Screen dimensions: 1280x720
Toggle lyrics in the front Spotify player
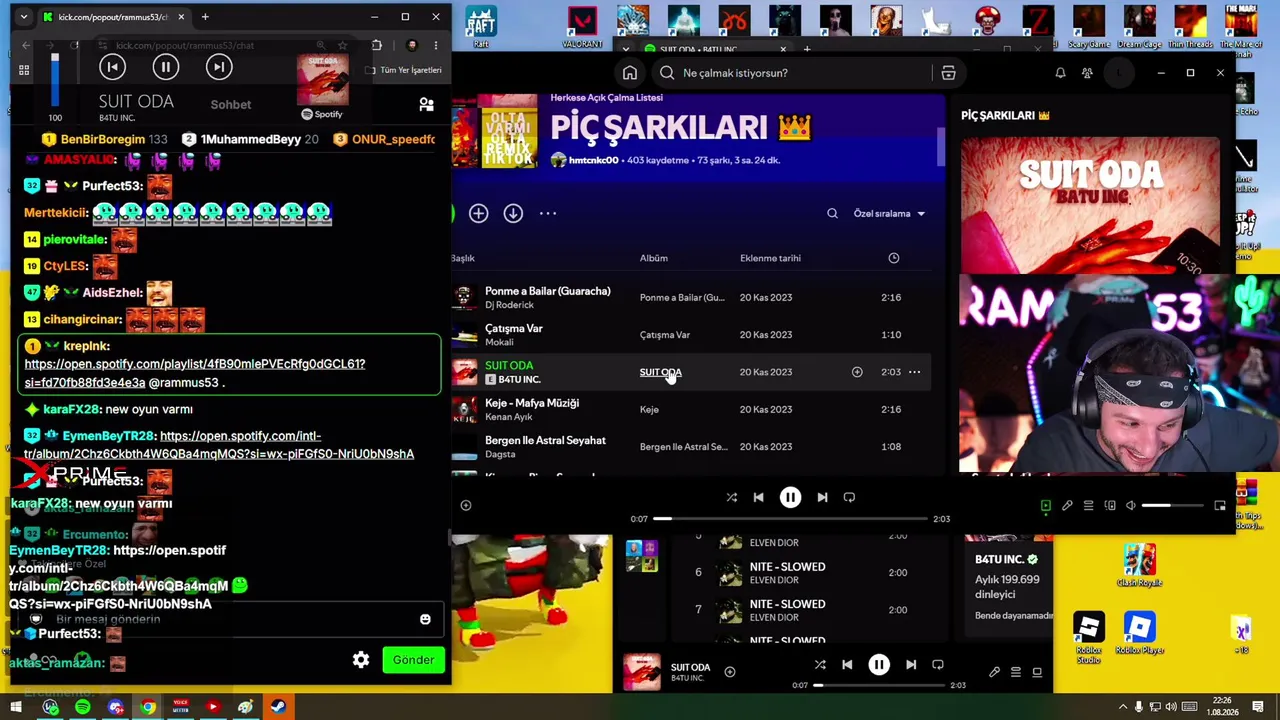pos(1067,506)
